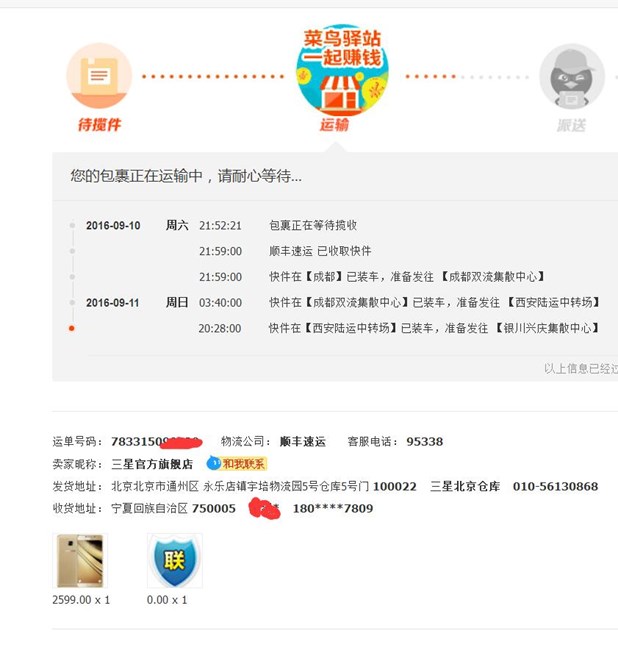This screenshot has height=650, width=618.
Task: Click the 运输 stage label
Action: coord(334,124)
